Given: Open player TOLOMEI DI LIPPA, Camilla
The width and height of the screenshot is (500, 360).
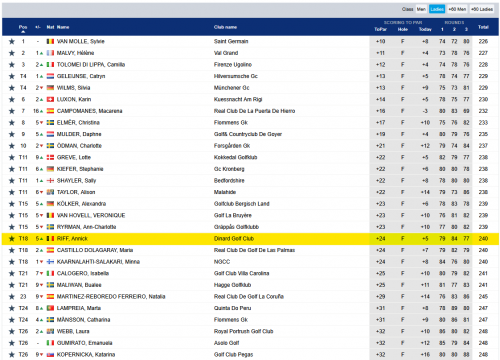Looking at the screenshot, I should coord(91,65).
